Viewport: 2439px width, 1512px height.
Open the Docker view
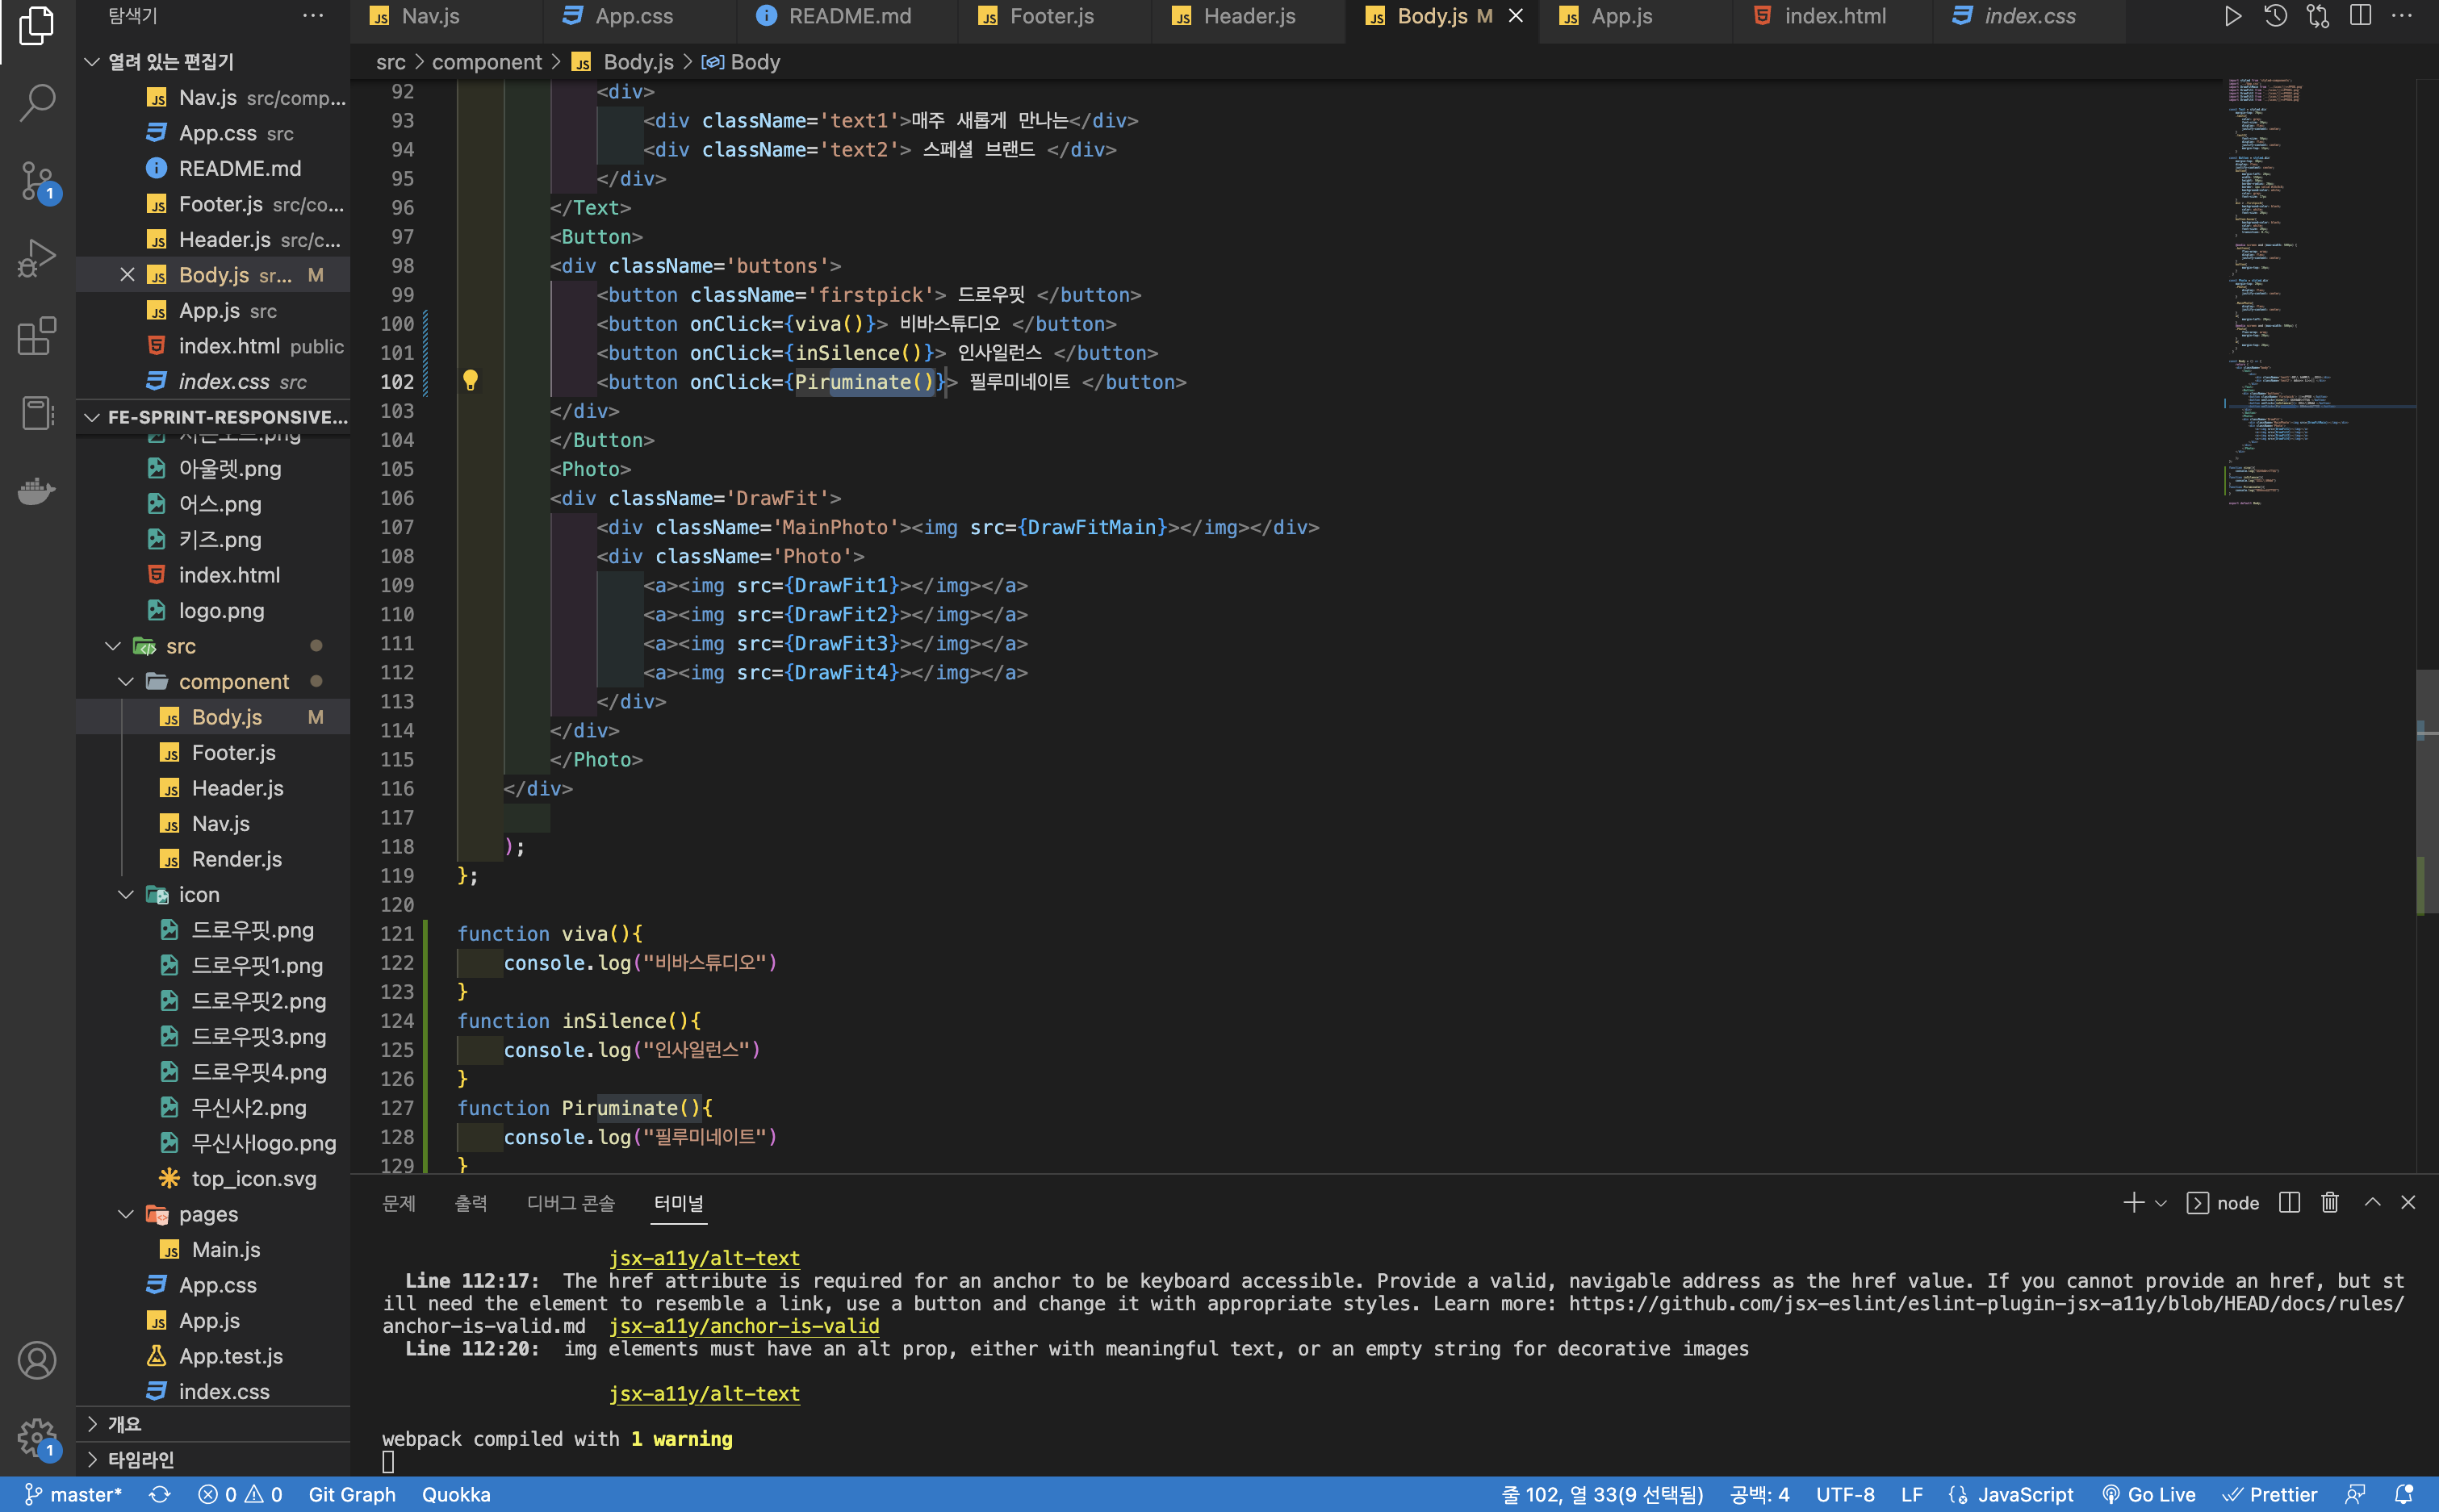click(x=37, y=490)
